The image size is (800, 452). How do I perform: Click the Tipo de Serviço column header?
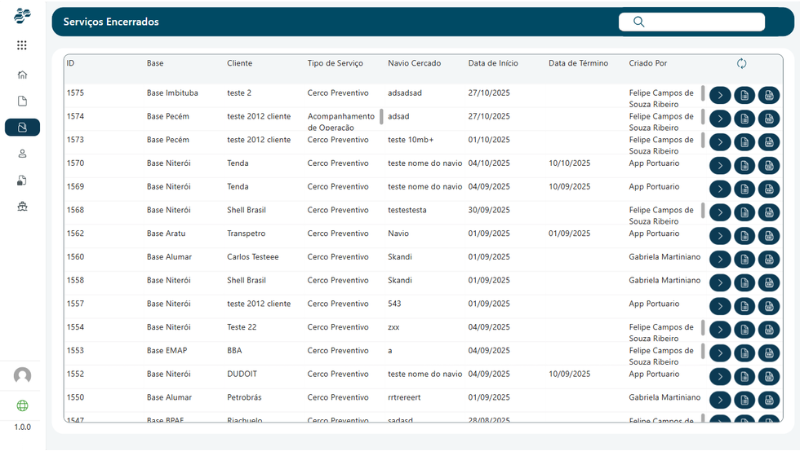tap(335, 64)
